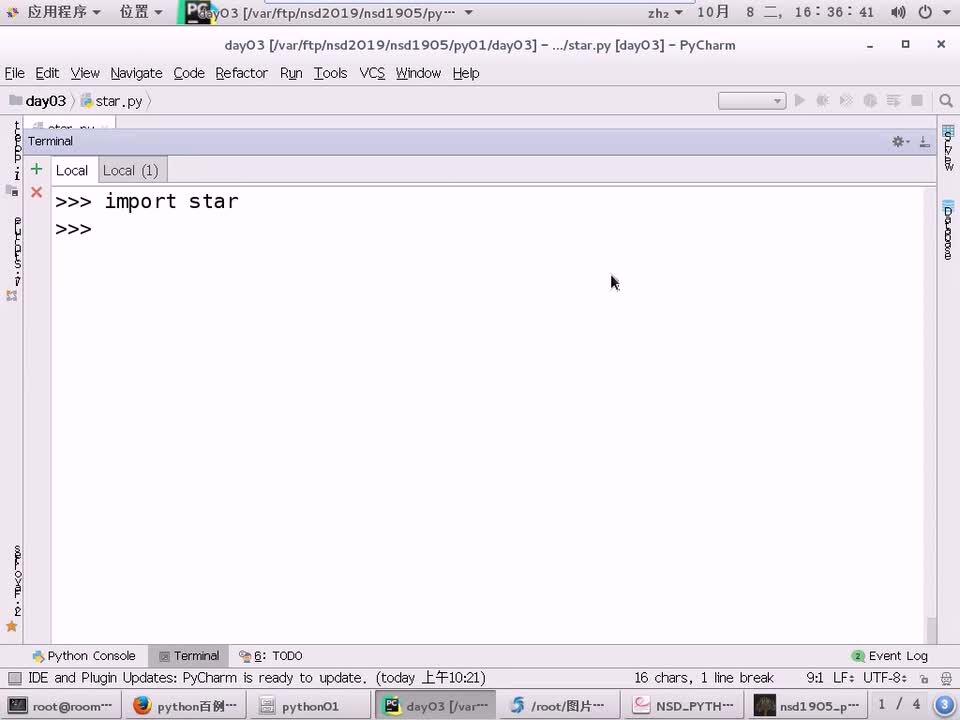Click the volume speaker icon
This screenshot has height=720, width=960.
tap(898, 12)
